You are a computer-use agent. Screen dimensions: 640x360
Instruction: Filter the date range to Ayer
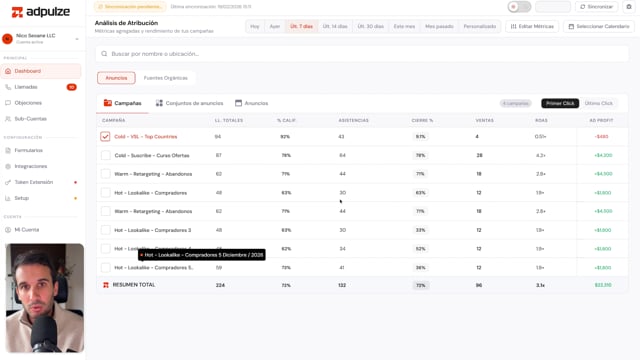point(275,26)
